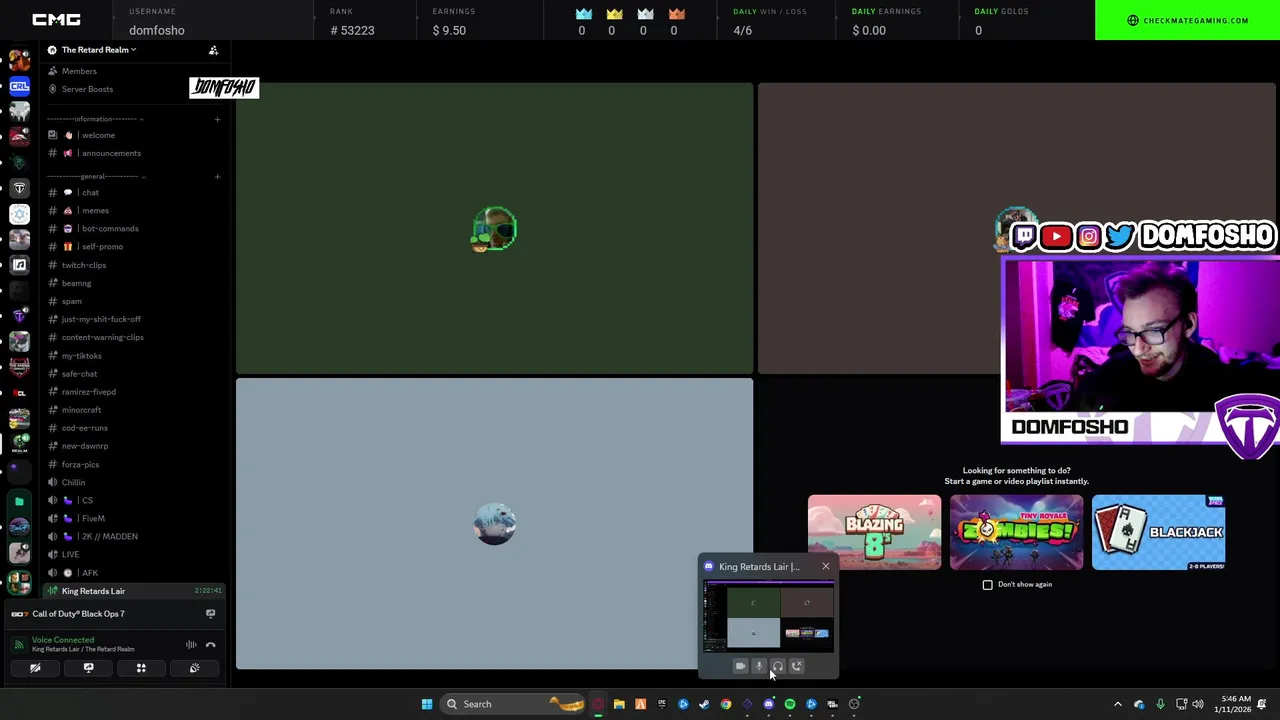Join the LIVE voice channel
The width and height of the screenshot is (1280, 720).
click(70, 554)
